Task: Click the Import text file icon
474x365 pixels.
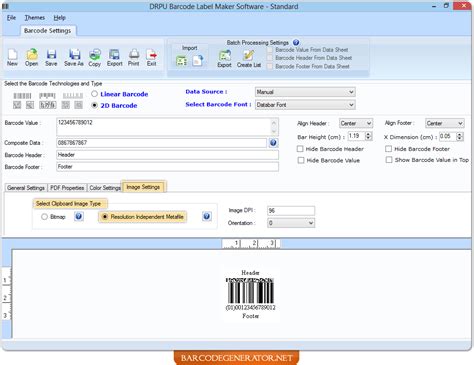Action: pyautogui.click(x=197, y=61)
